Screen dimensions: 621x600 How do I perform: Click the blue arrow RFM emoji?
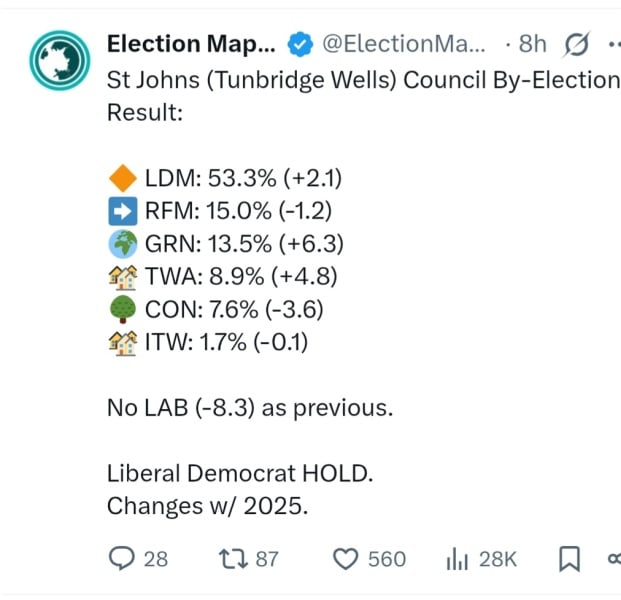click(121, 211)
